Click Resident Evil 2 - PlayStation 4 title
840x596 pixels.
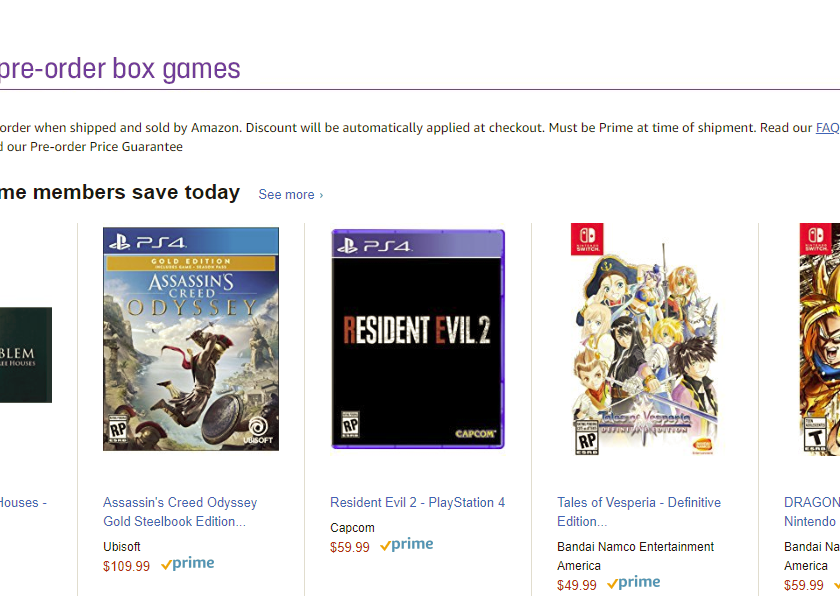click(x=417, y=502)
